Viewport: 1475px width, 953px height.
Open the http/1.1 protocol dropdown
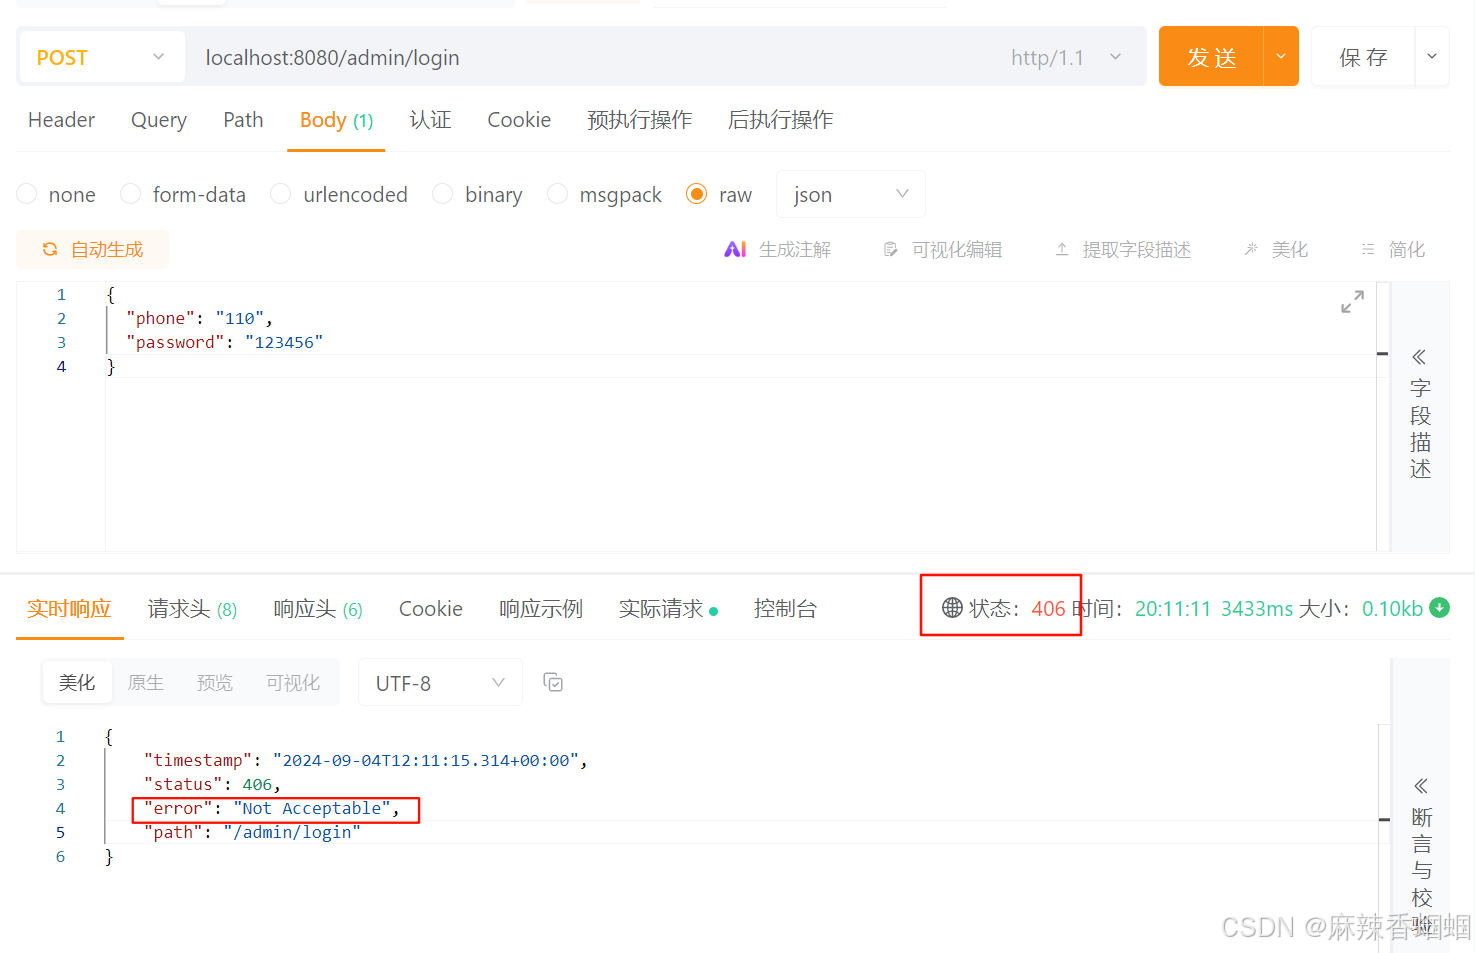coord(1066,58)
